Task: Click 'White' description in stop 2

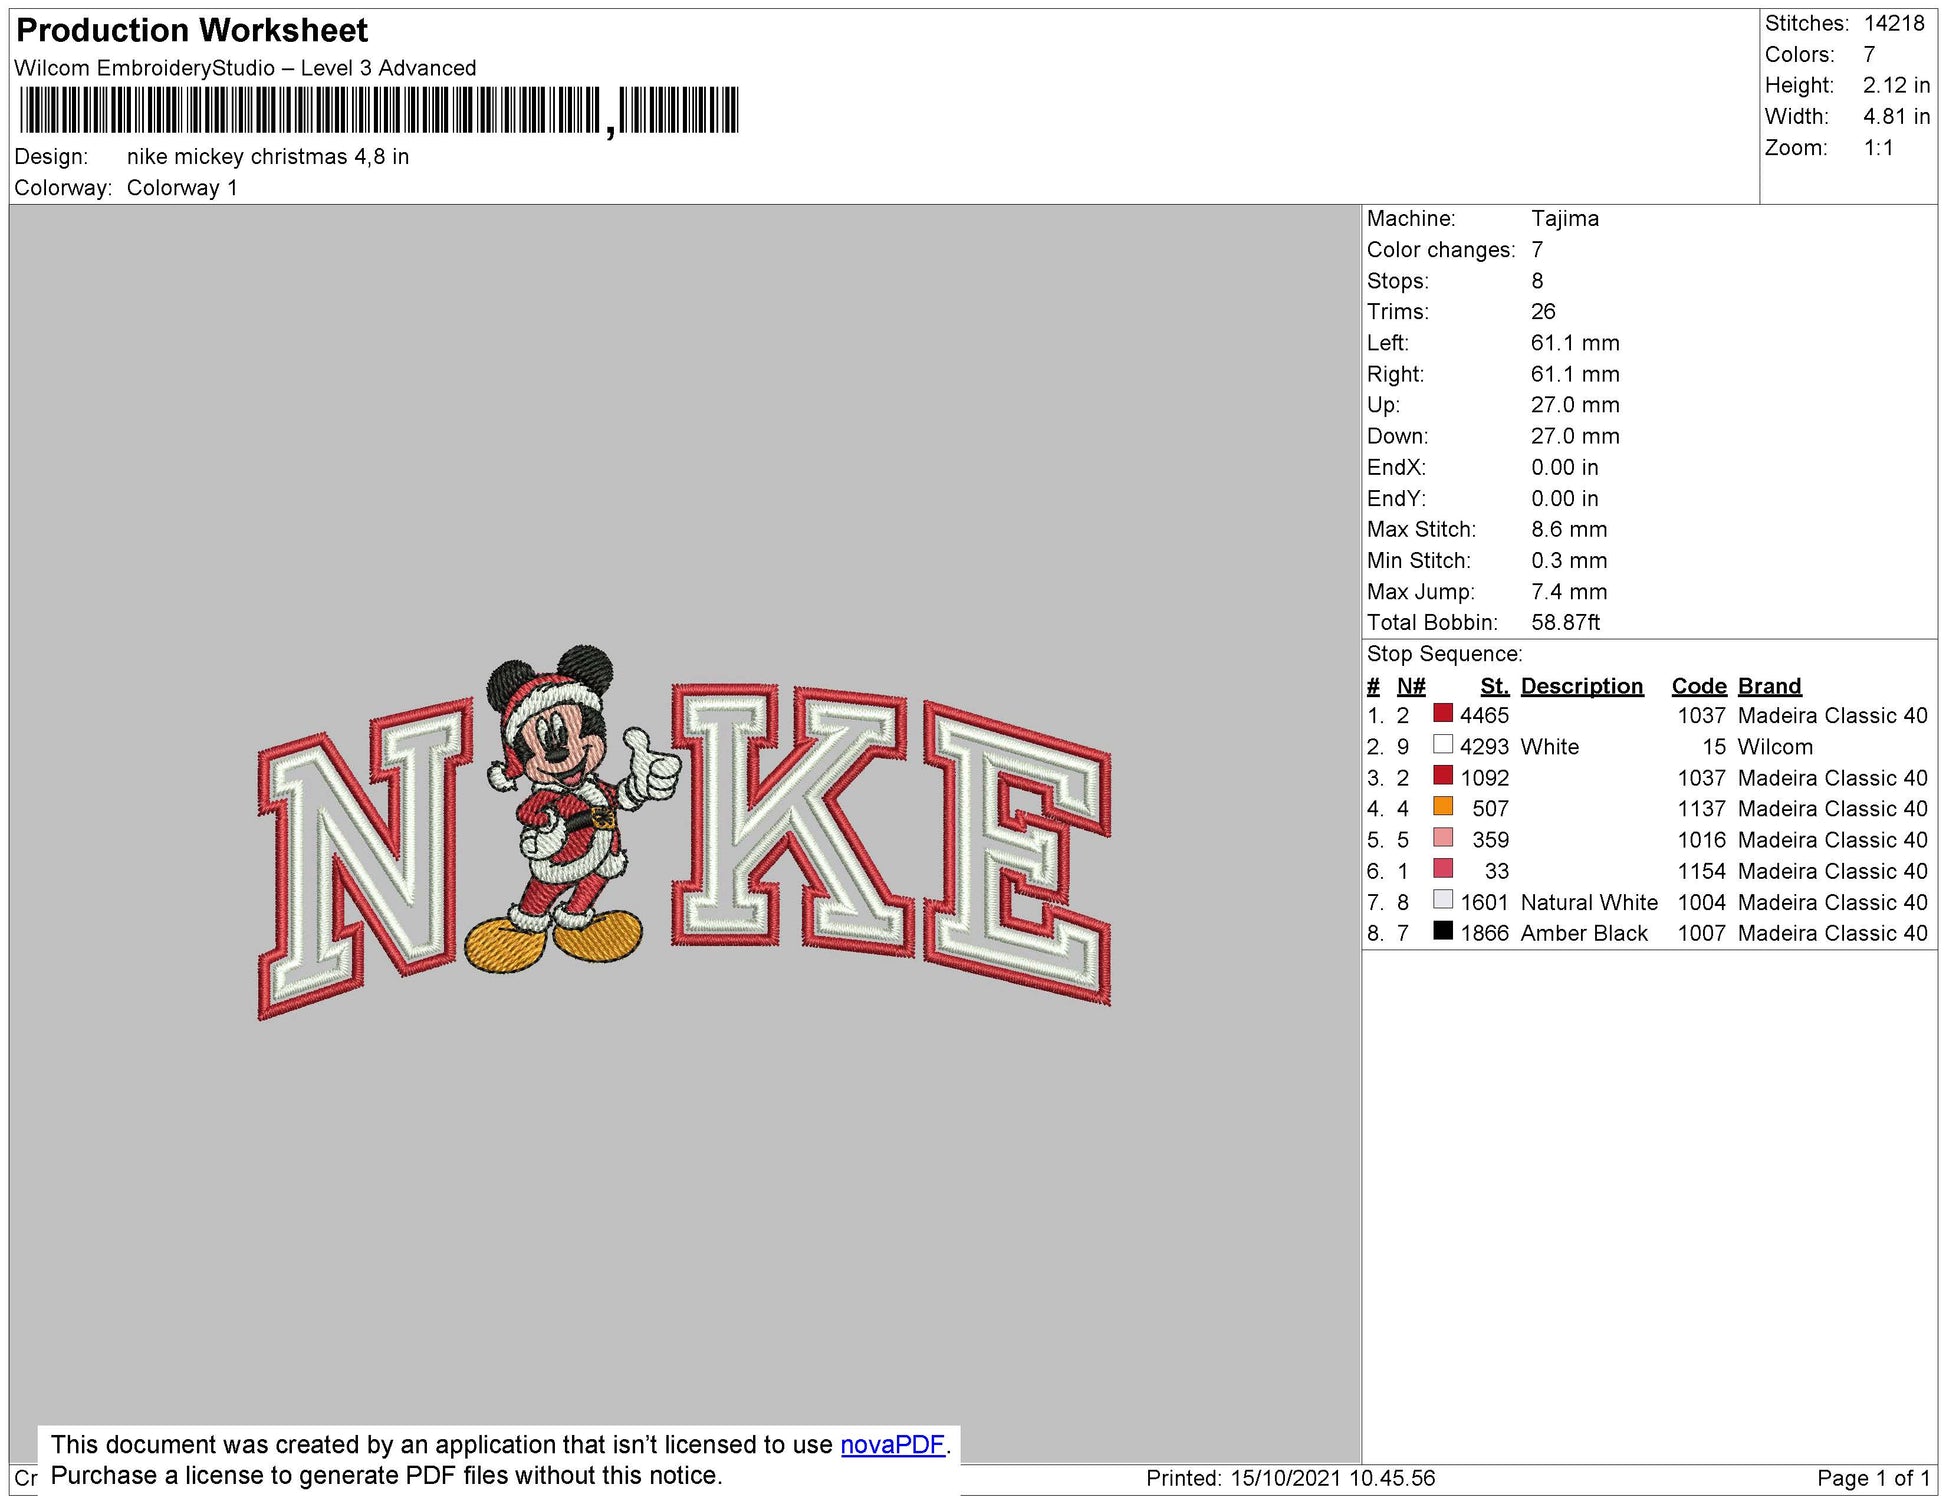Action: tap(1549, 747)
